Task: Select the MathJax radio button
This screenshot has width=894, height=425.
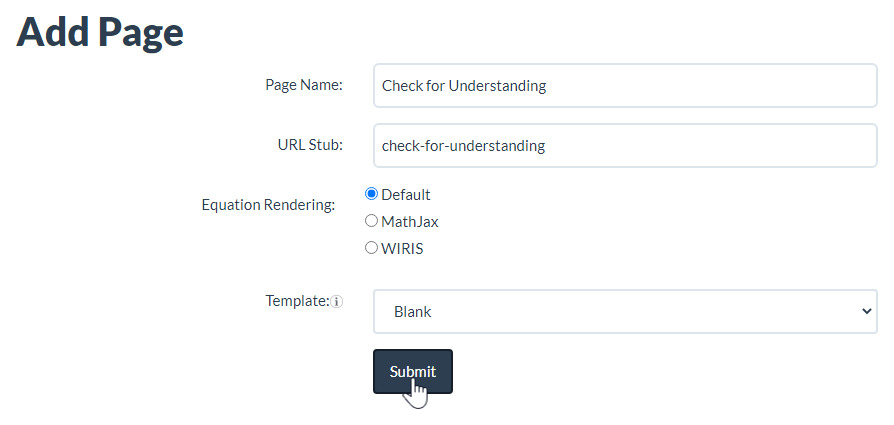Action: click(x=371, y=221)
